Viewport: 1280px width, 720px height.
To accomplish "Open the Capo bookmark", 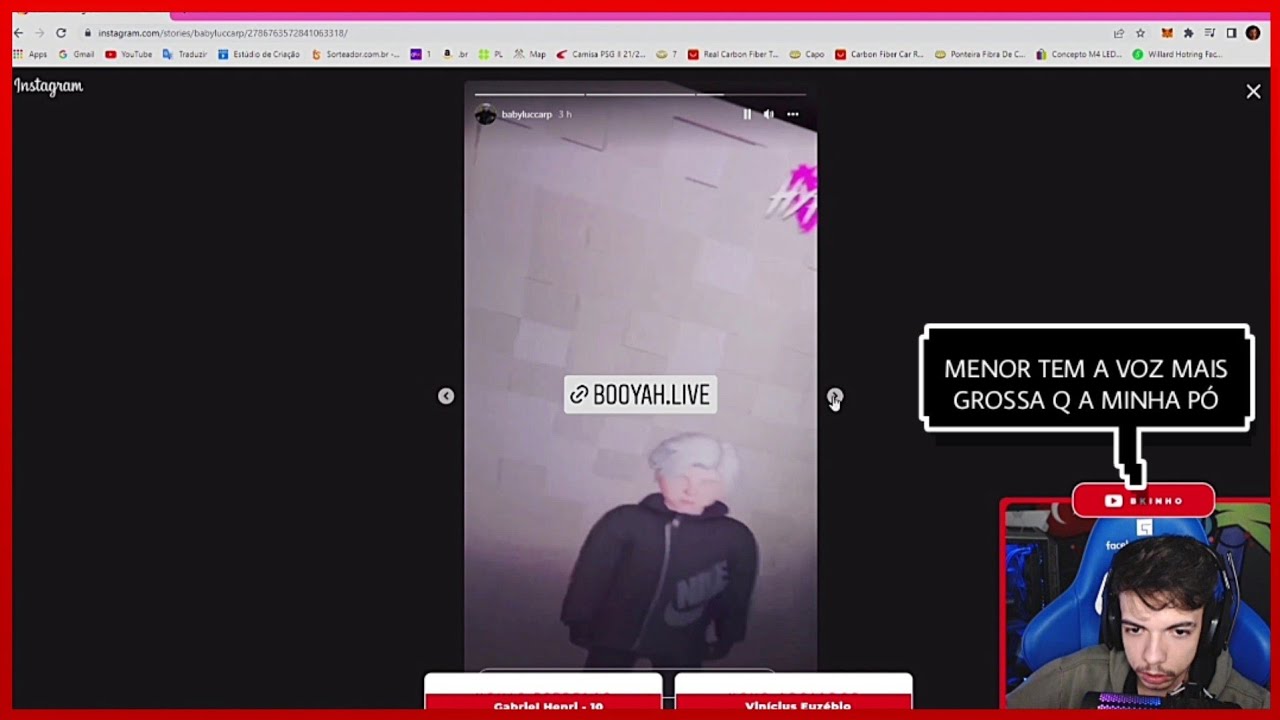I will tap(807, 54).
